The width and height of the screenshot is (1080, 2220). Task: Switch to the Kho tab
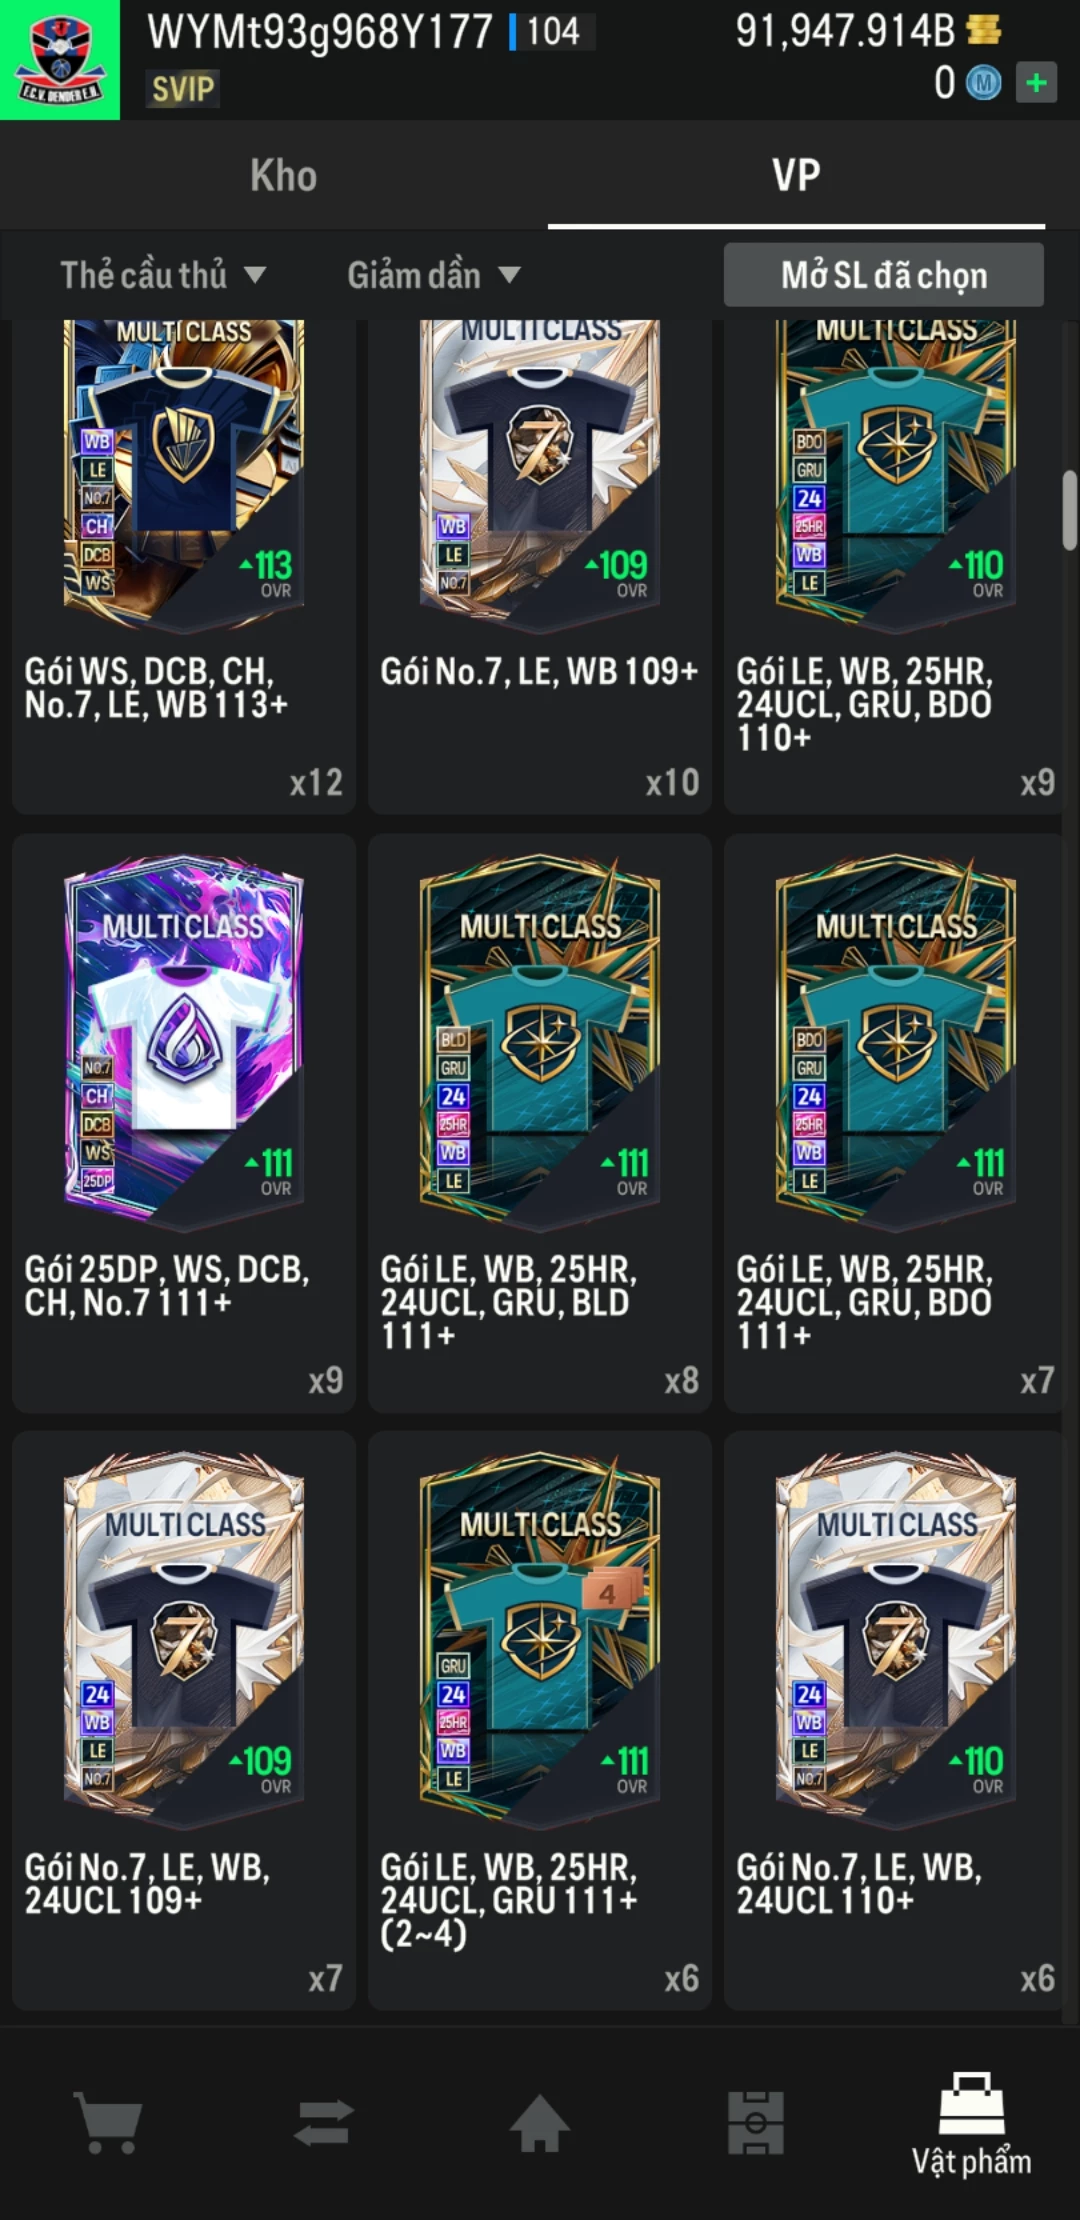[x=284, y=176]
